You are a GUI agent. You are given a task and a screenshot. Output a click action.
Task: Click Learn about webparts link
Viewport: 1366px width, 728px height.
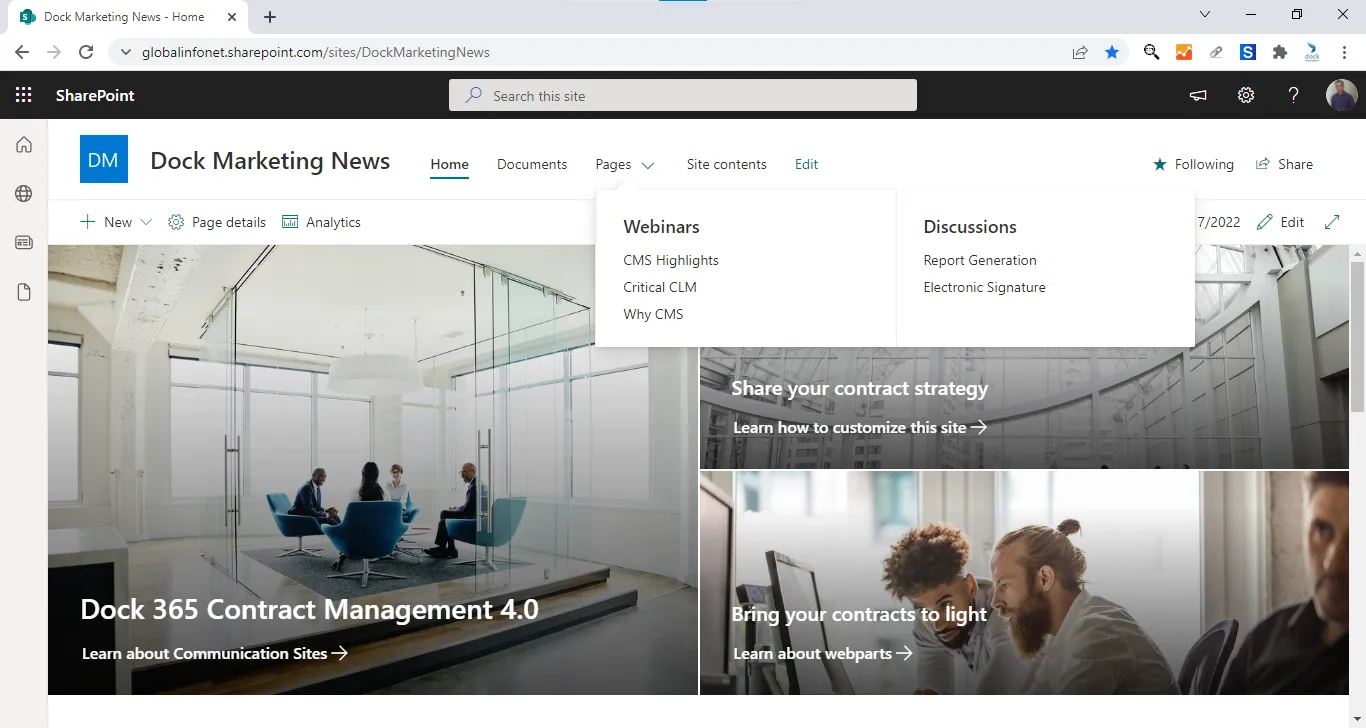coord(823,654)
